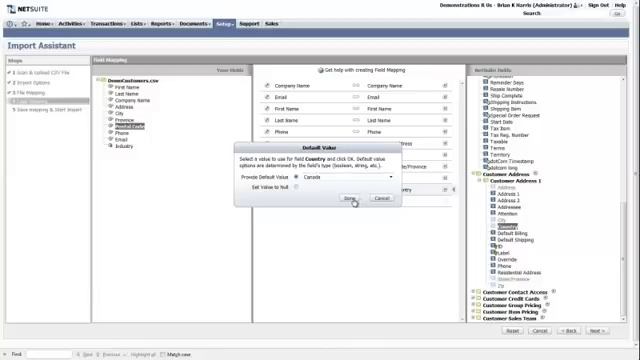
Task: Click the Help link in header
Action: point(620,5)
